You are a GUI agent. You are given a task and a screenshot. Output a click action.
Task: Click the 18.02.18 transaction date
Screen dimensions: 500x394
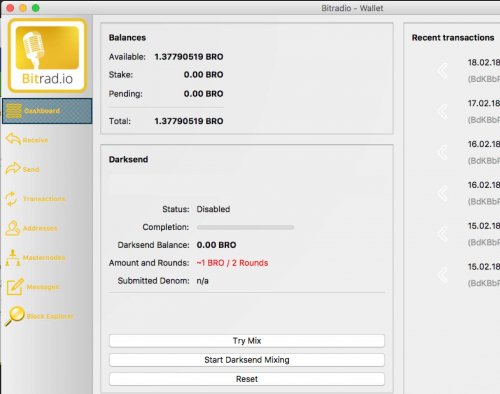coord(484,63)
